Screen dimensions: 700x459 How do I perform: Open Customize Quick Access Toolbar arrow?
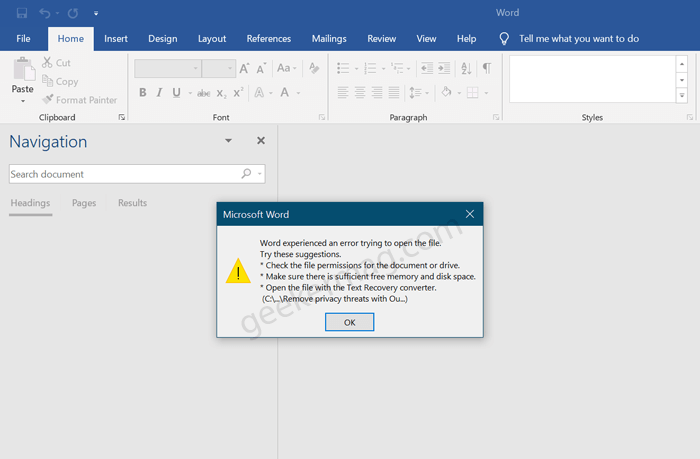point(96,13)
